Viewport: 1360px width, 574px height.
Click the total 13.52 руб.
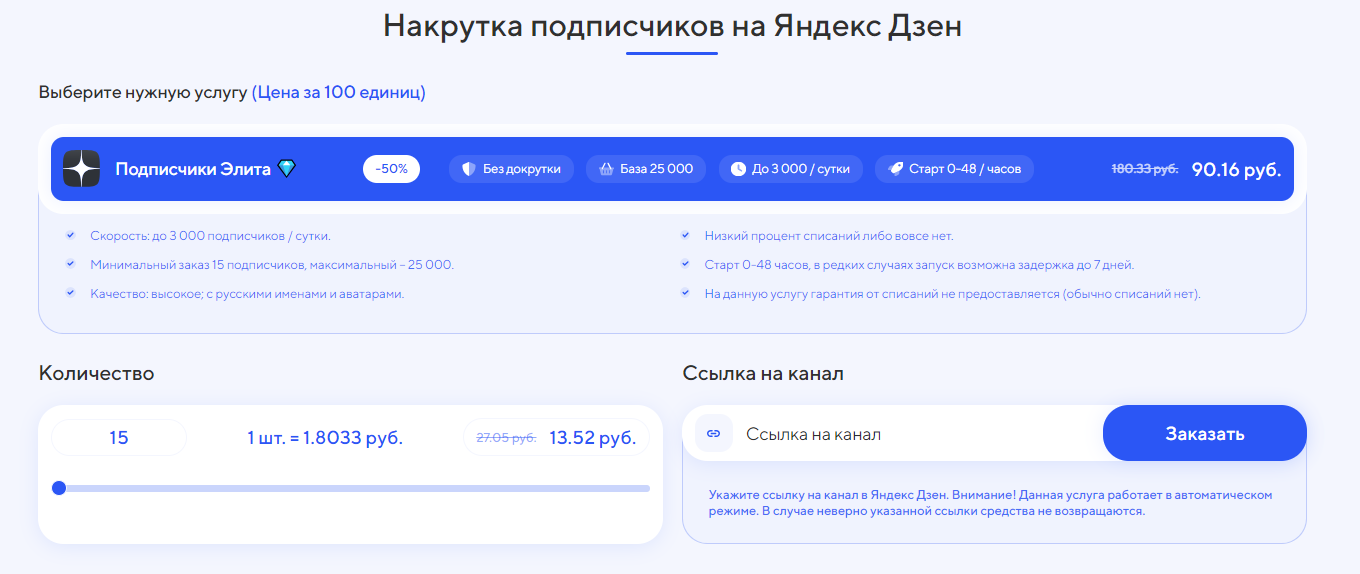592,438
